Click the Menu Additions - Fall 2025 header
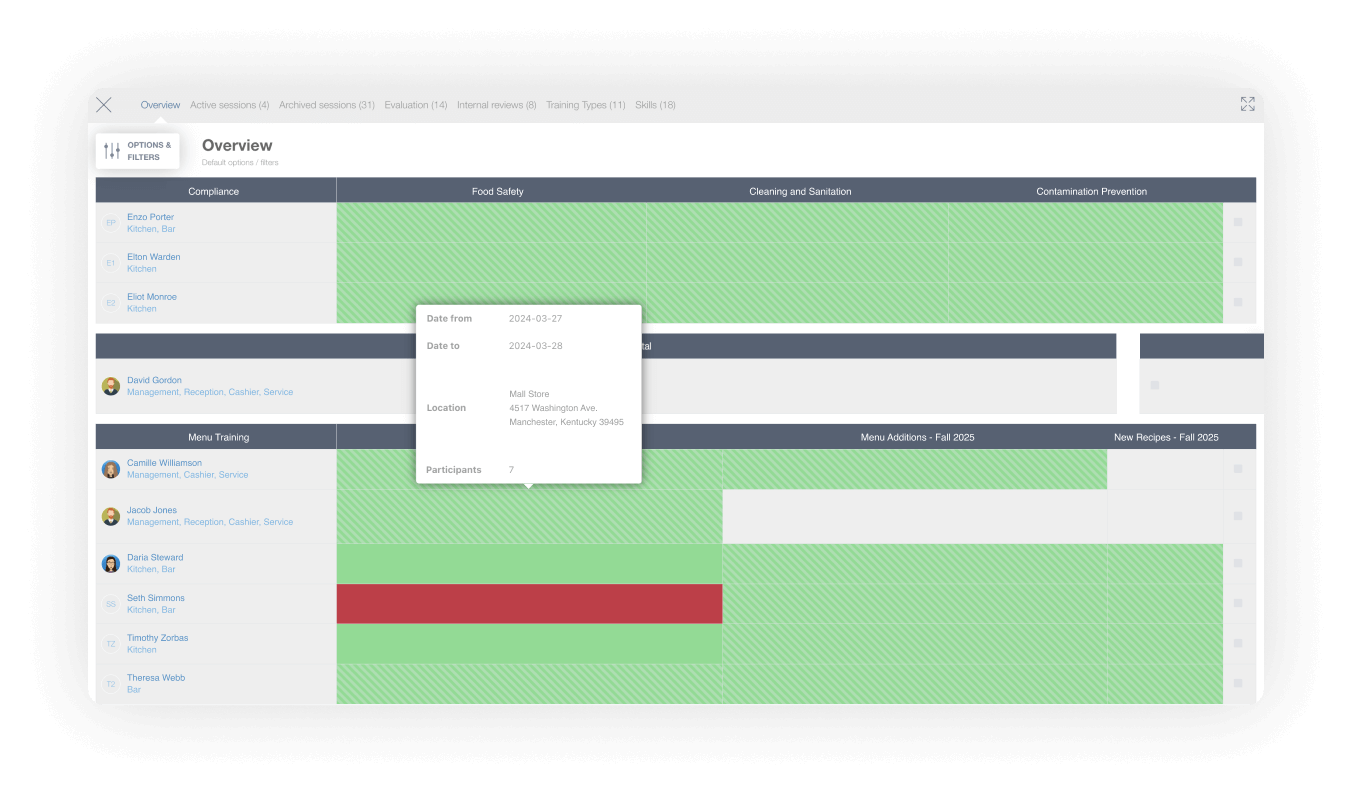Screen dimensions: 1352x794 click(917, 437)
